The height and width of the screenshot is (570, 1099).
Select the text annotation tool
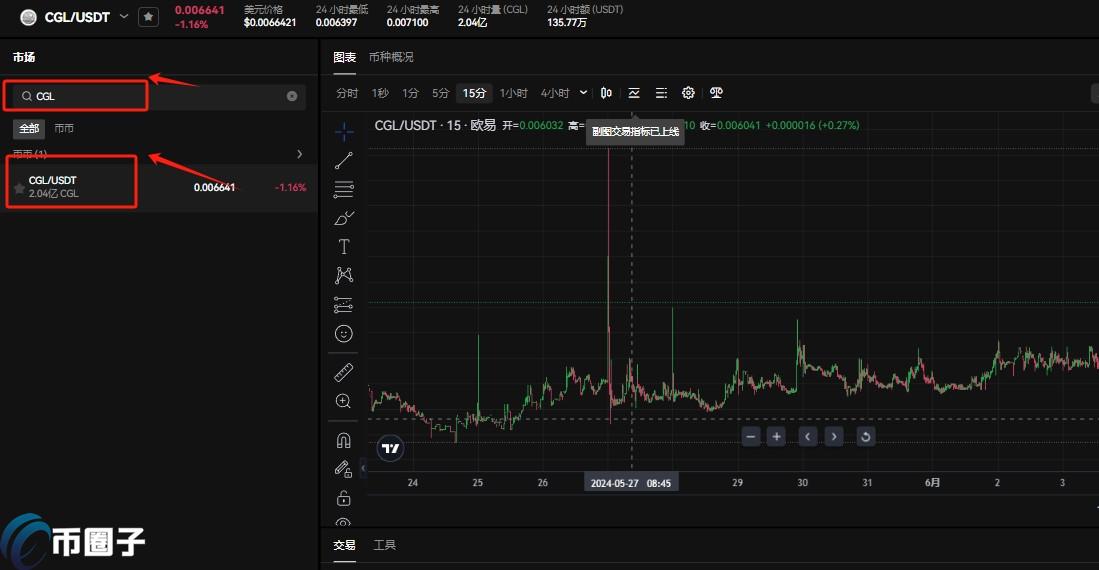coord(344,247)
